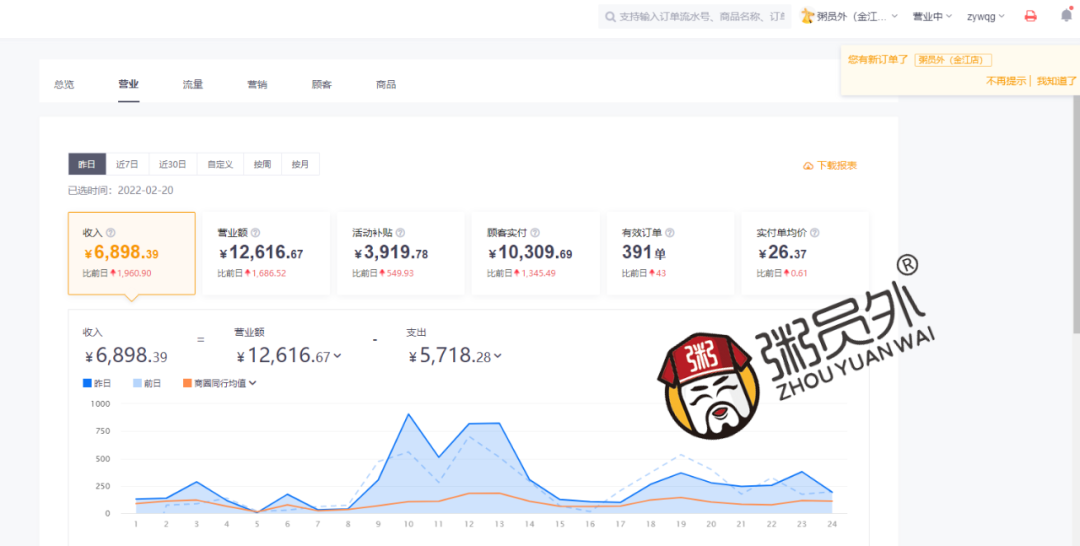
Task: Toggle the blue 昨日 legend swatch
Action: point(87,384)
